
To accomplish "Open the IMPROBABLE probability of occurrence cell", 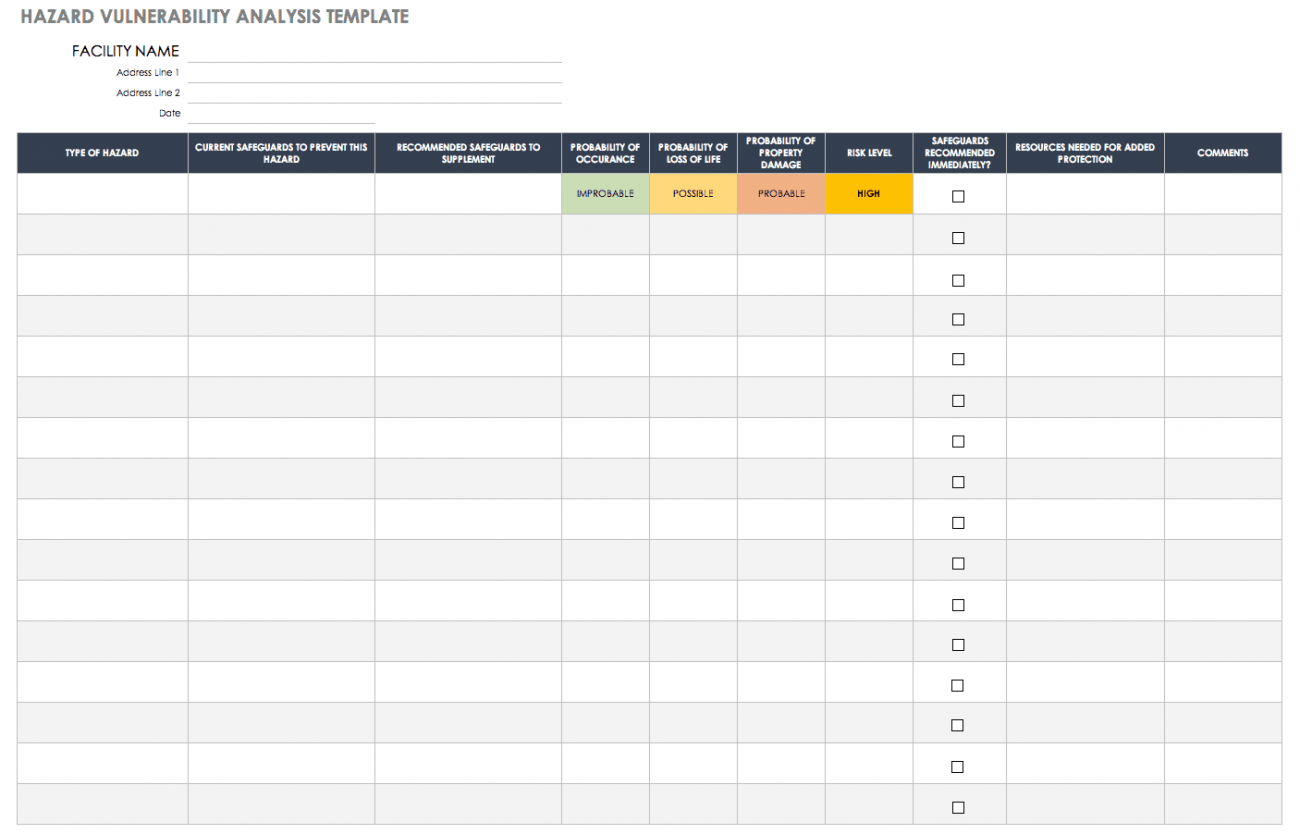I will click(605, 194).
